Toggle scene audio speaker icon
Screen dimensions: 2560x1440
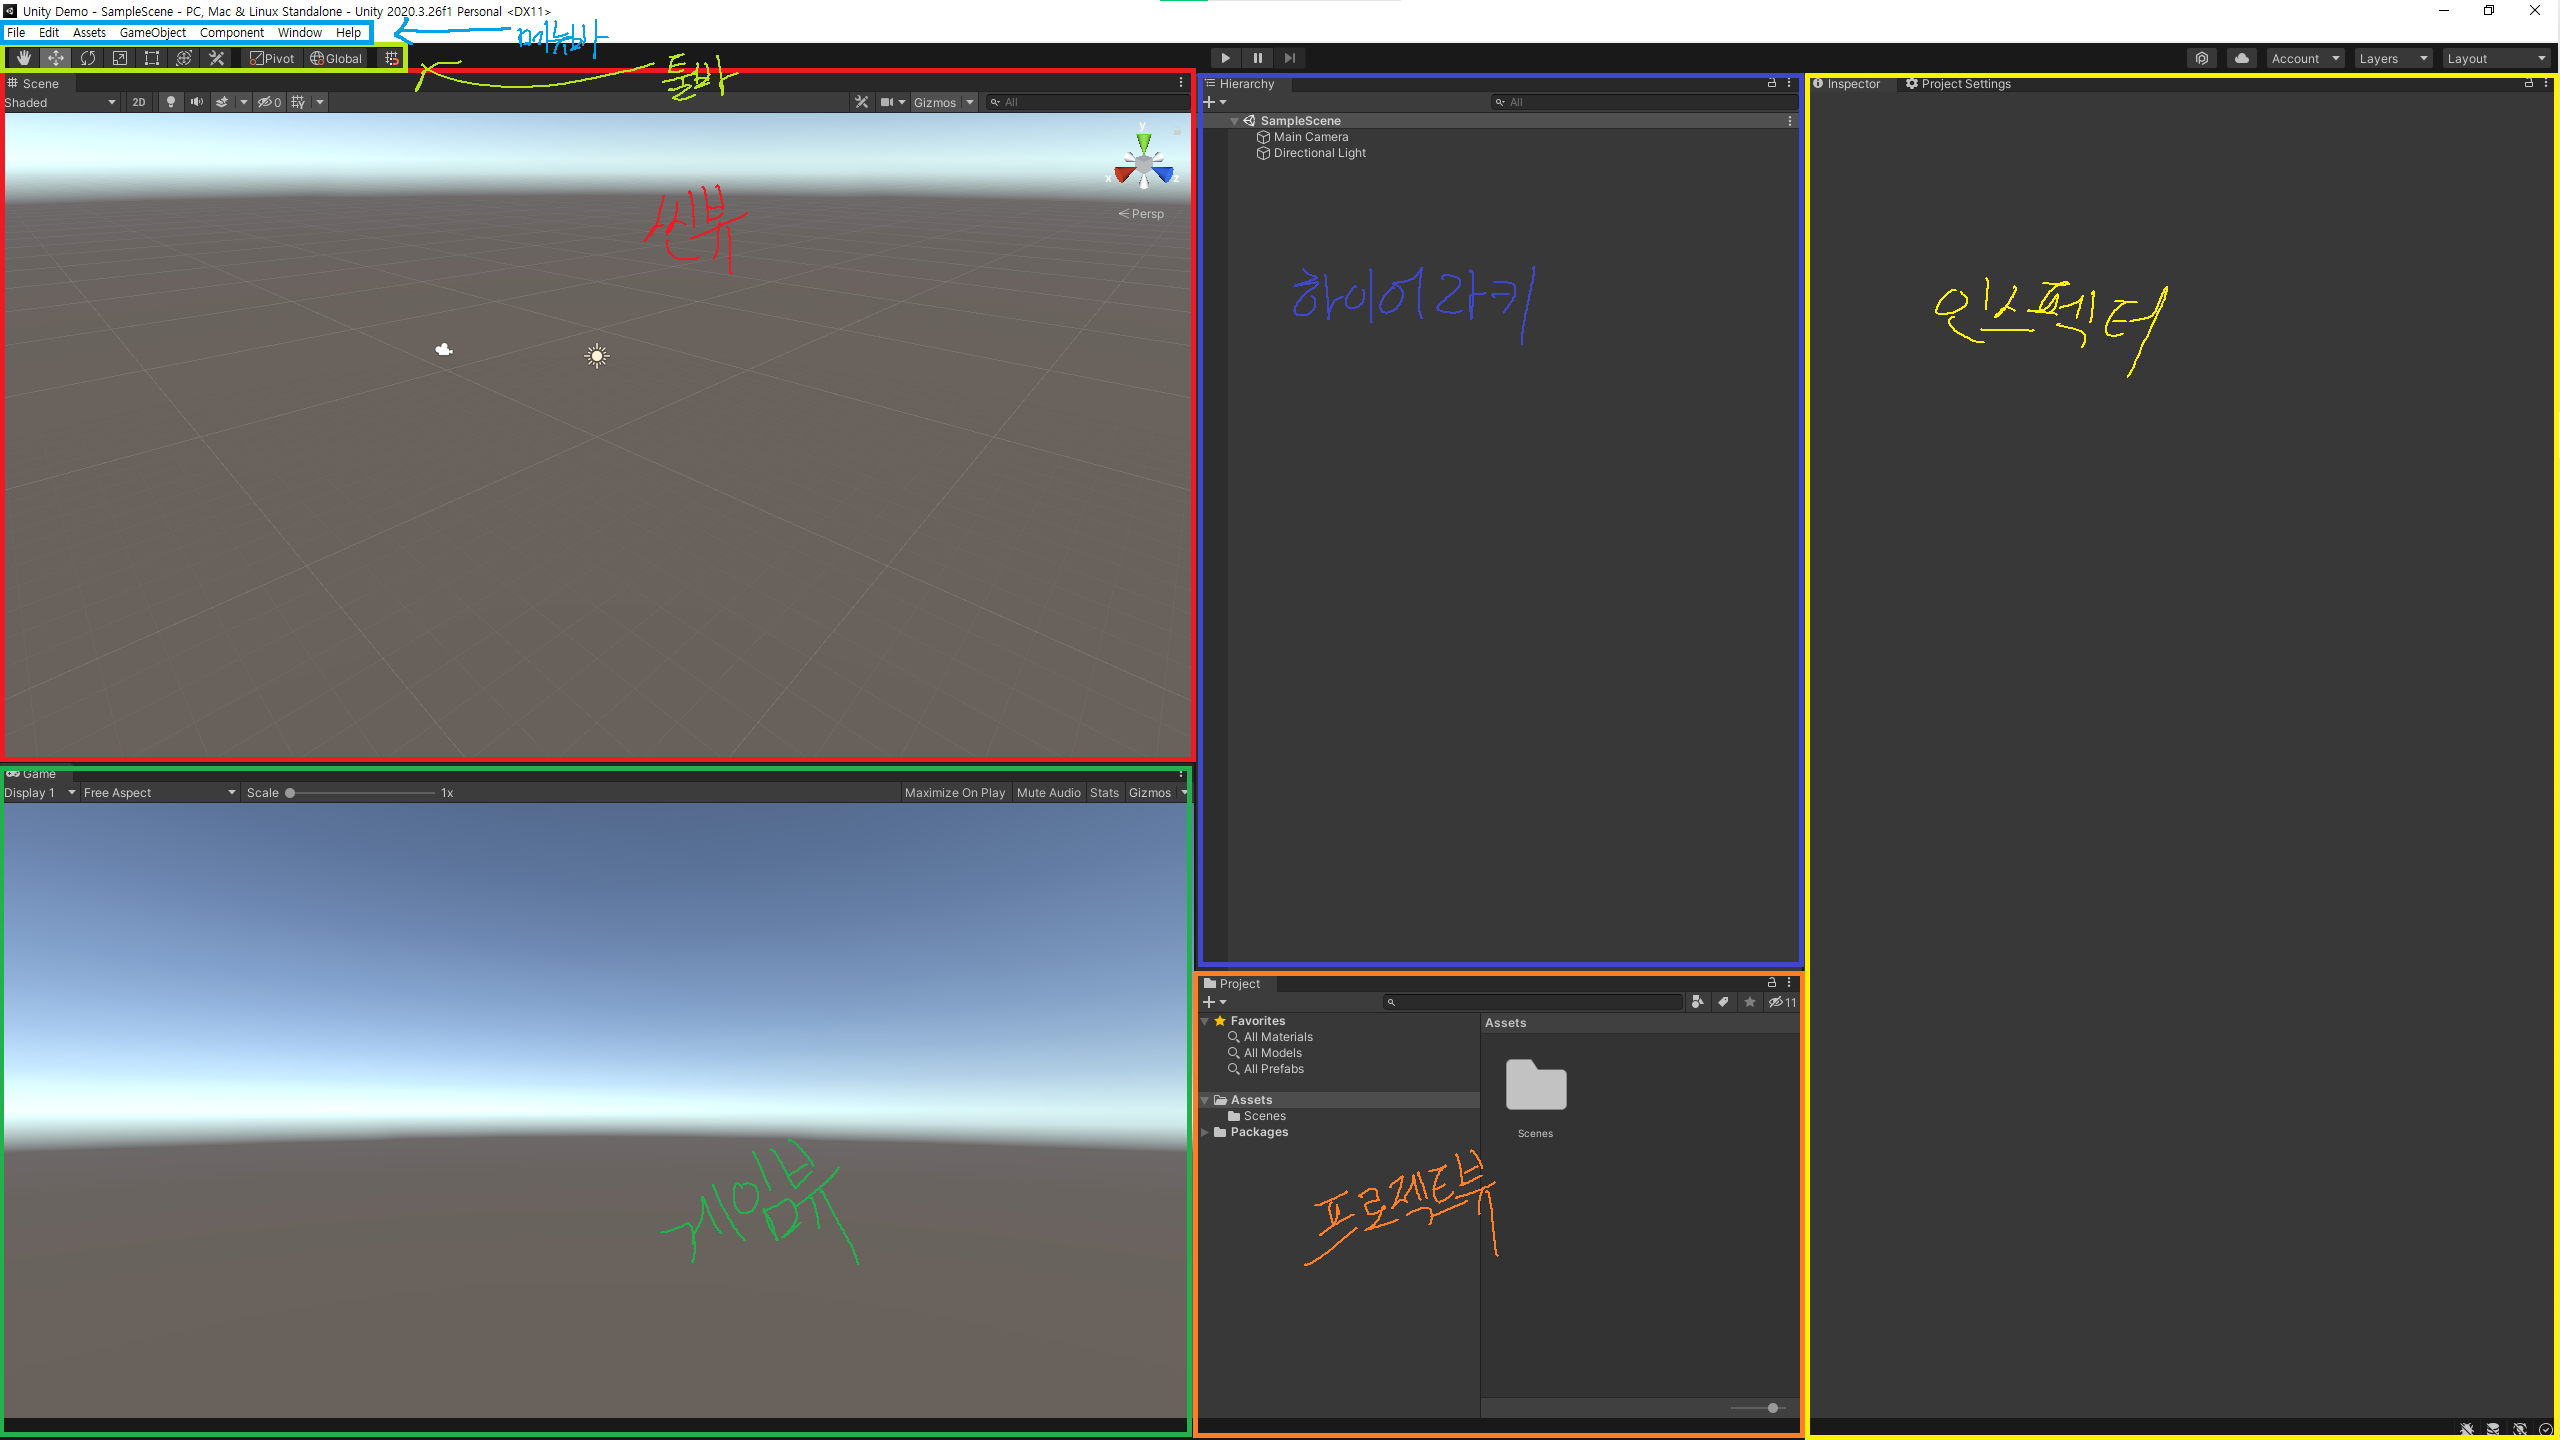pos(197,102)
